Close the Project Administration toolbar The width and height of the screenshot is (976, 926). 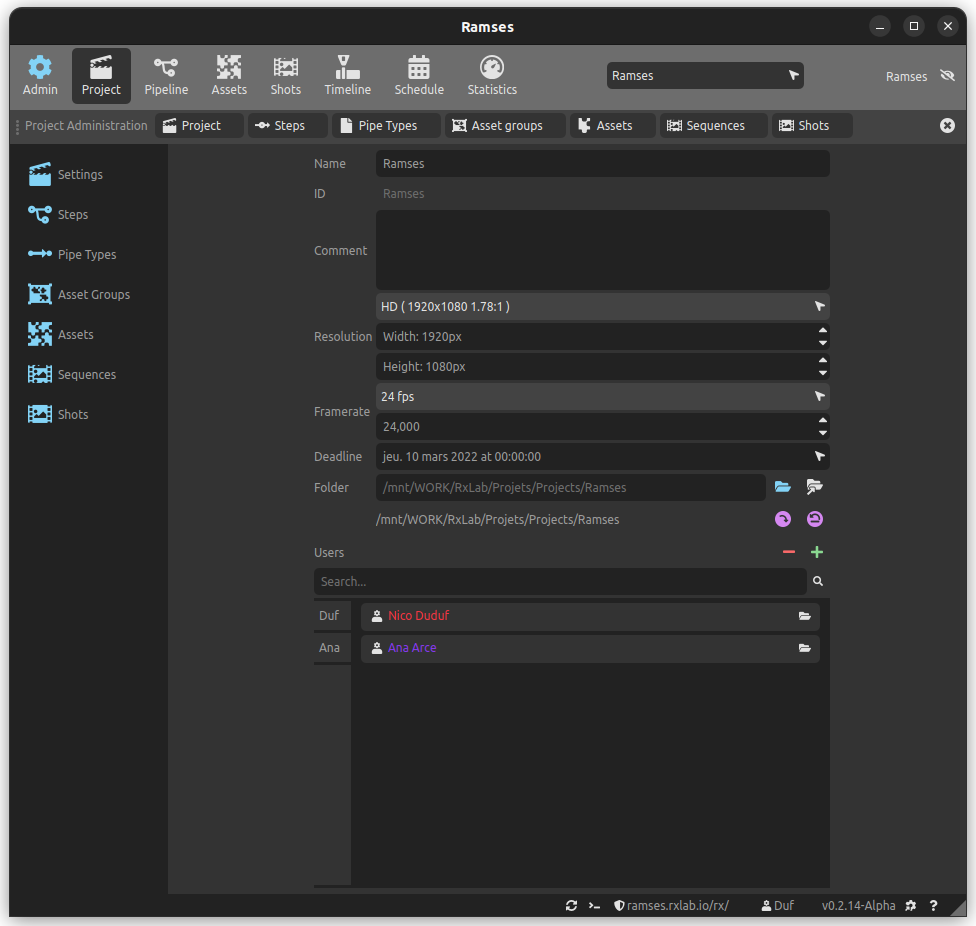947,125
